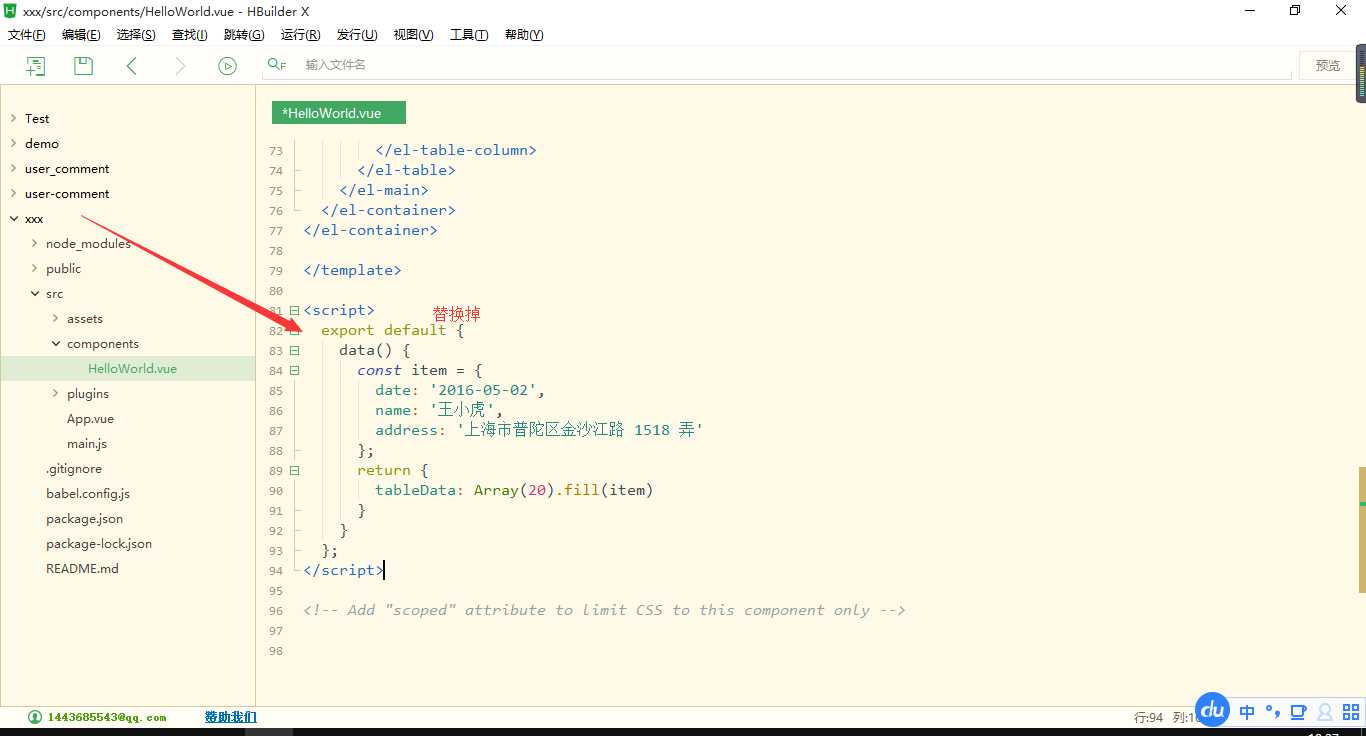Click the 行:94 status bar entry
The image size is (1366, 736).
tap(1149, 717)
